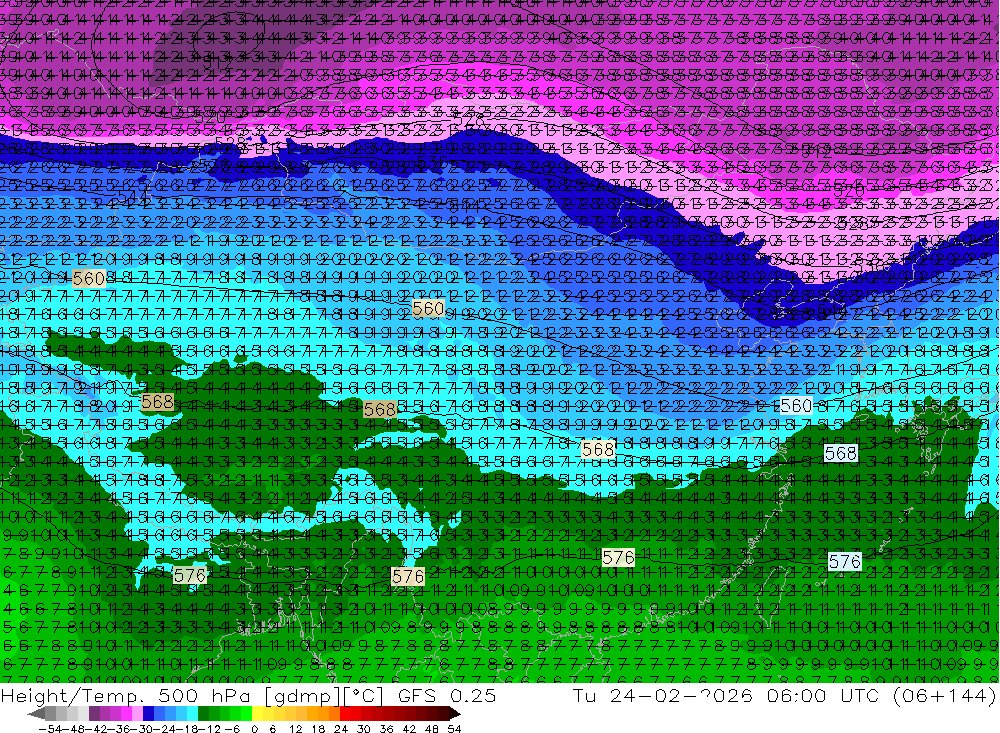Click the '-30' value on the color scale

(x=142, y=729)
